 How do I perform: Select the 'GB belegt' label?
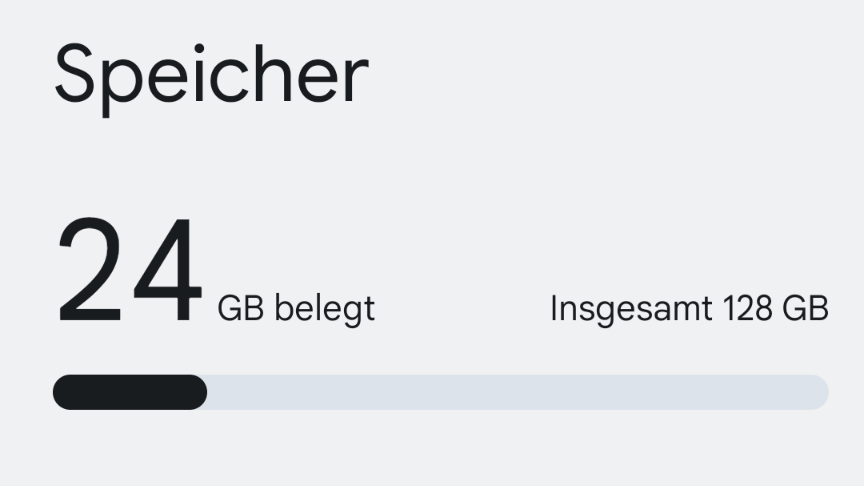click(296, 309)
